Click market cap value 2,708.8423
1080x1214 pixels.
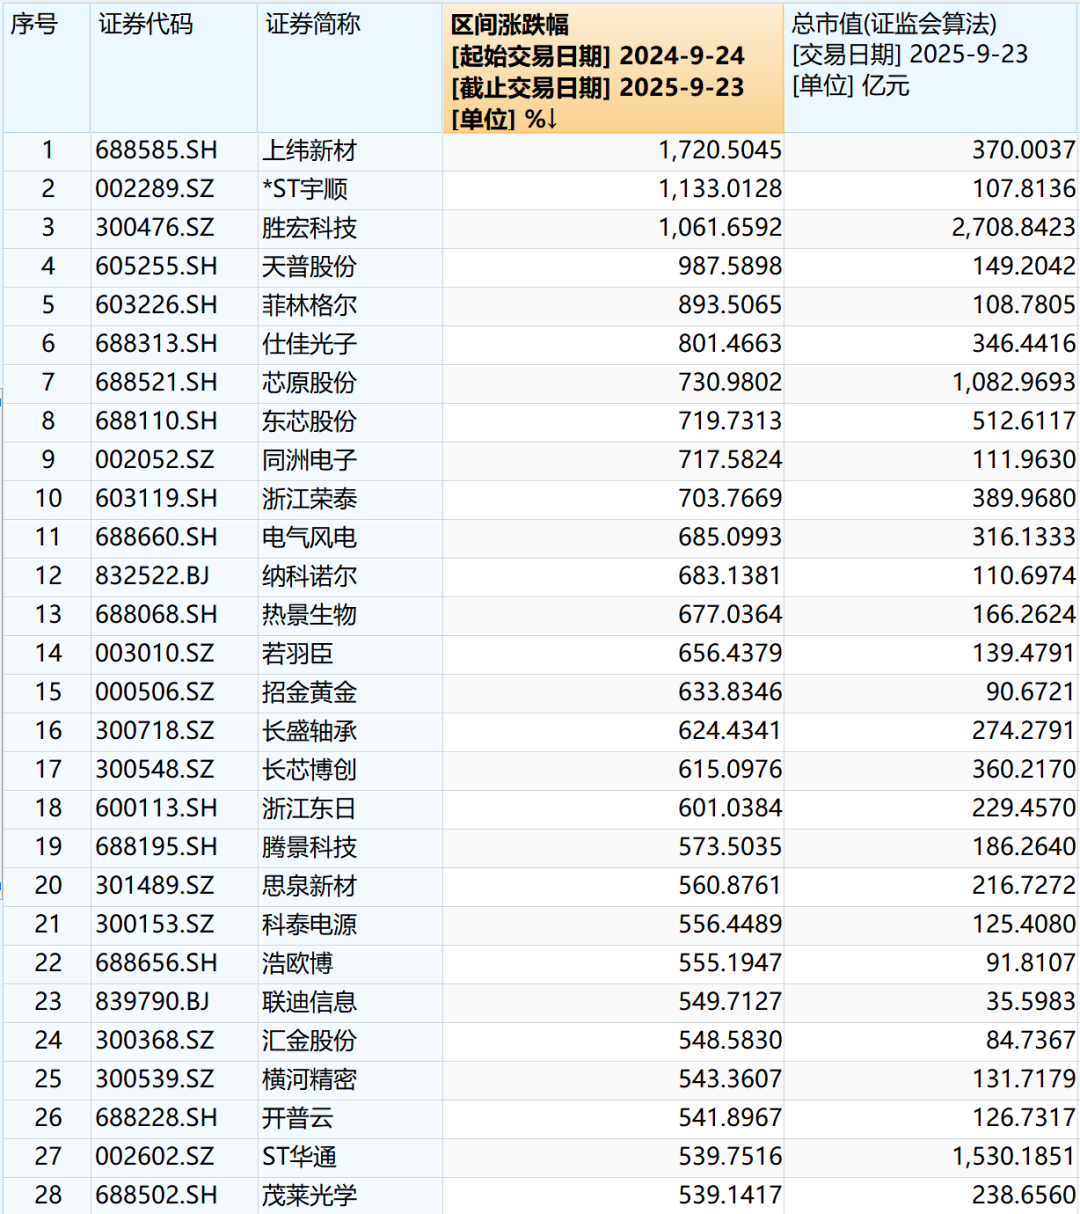tap(1014, 228)
